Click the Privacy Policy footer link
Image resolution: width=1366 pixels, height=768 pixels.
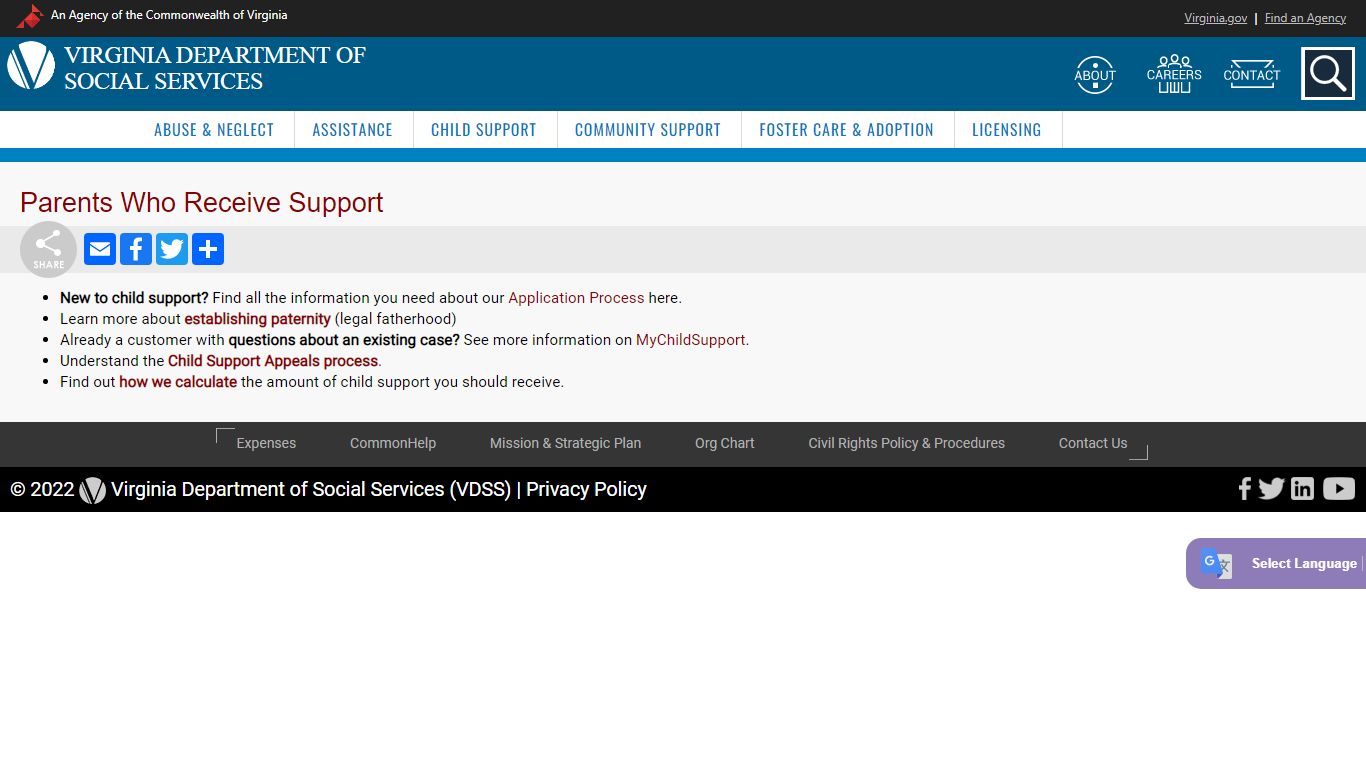(586, 489)
